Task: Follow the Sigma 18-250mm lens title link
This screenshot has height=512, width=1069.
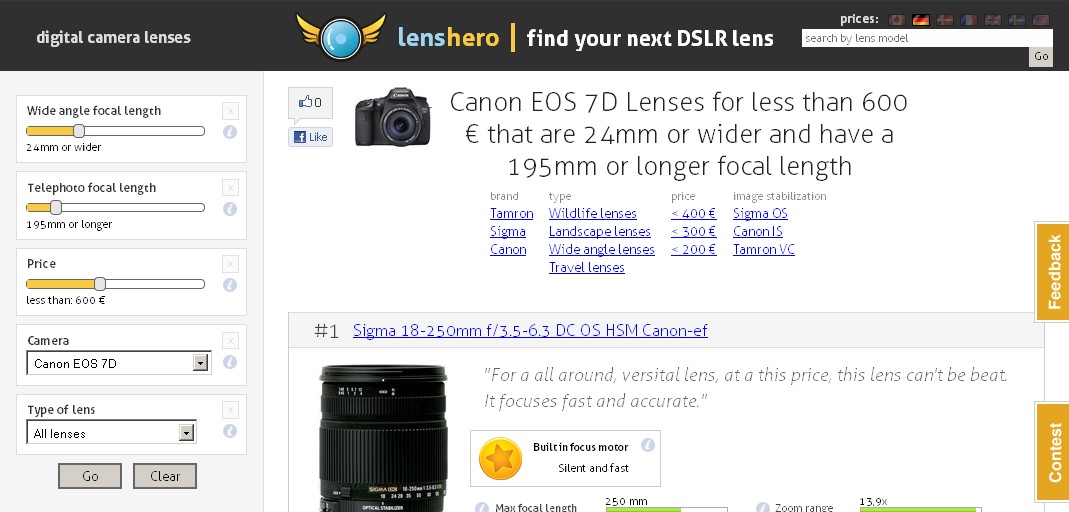Action: click(x=530, y=331)
